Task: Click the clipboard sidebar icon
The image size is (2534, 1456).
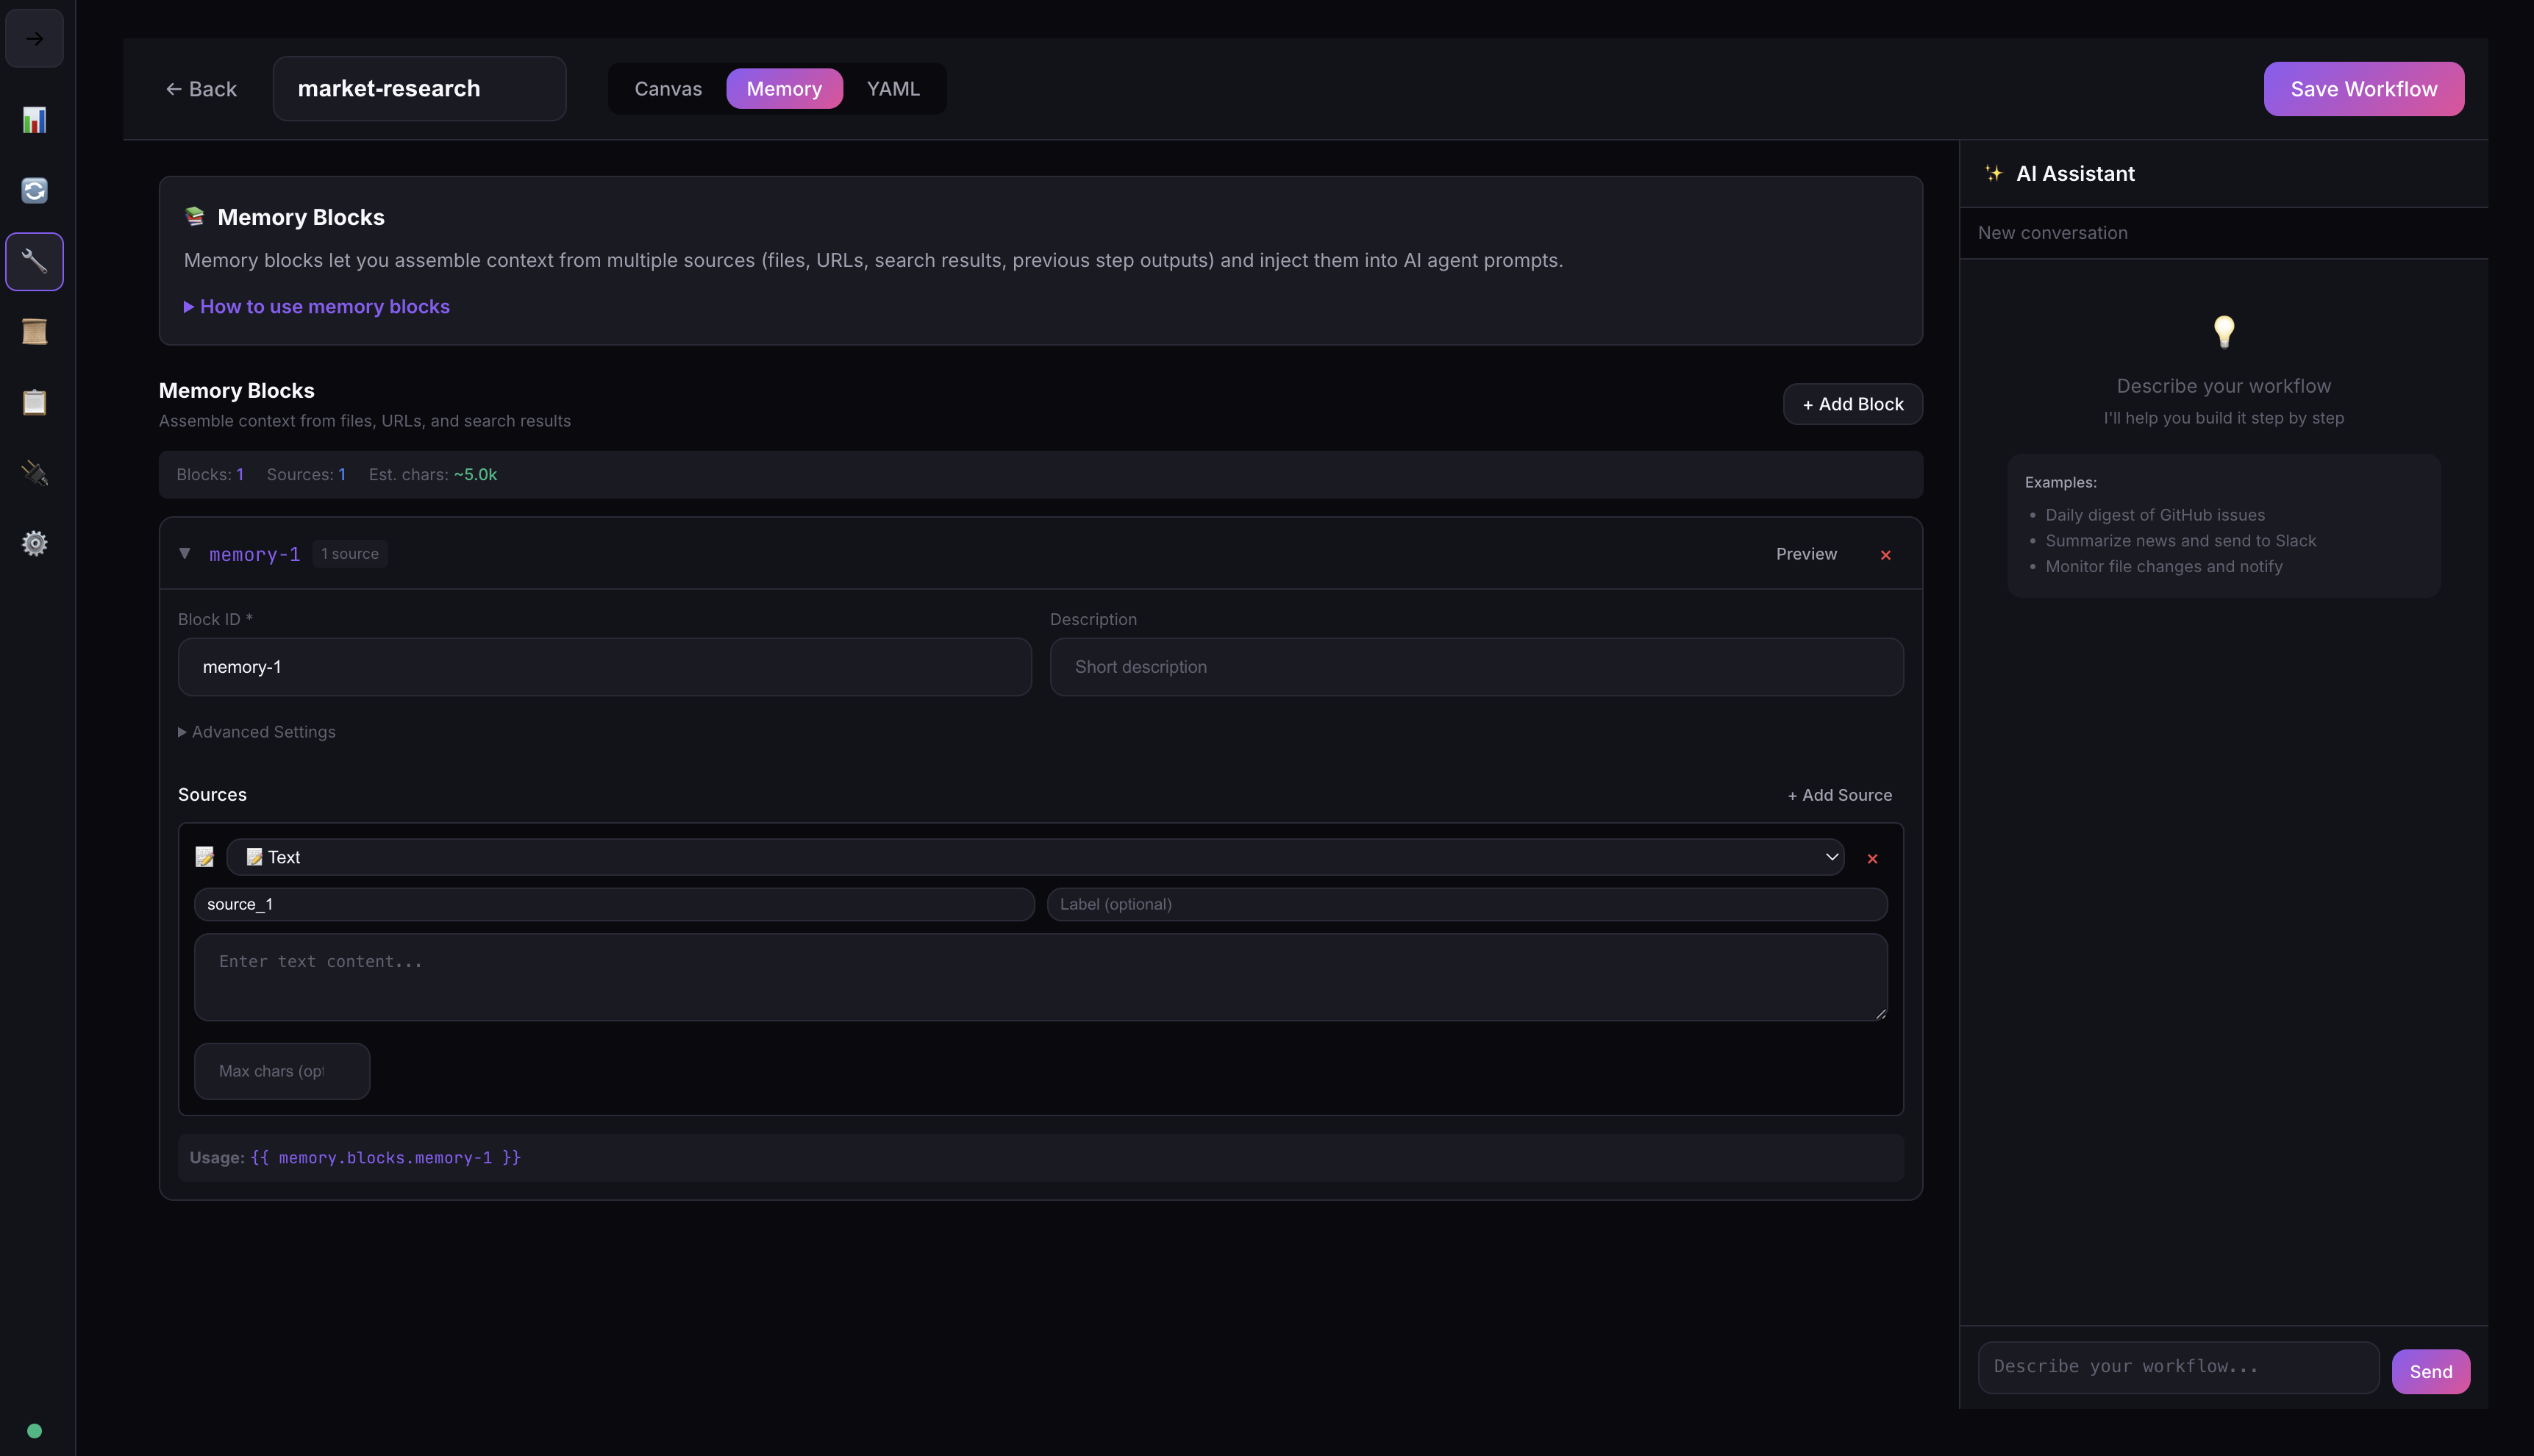Action: tap(34, 402)
